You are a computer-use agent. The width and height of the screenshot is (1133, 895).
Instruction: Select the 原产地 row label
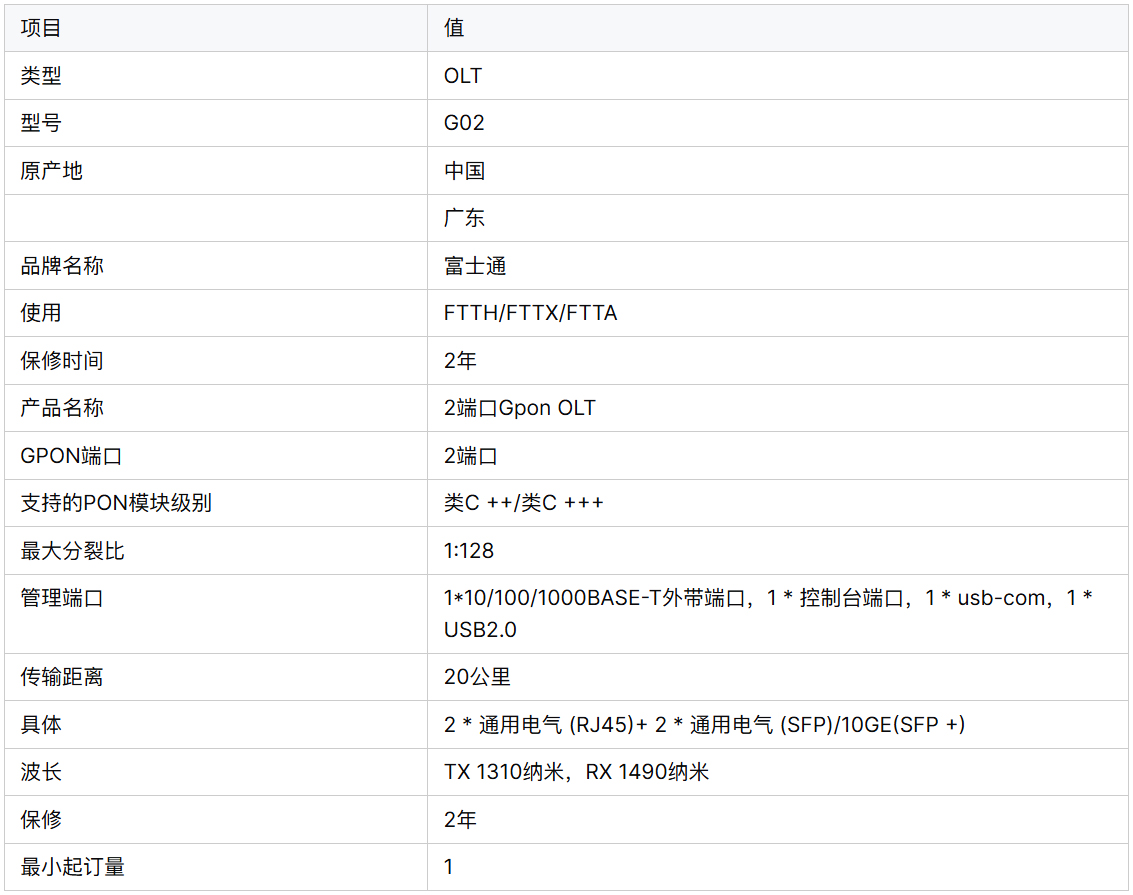point(52,171)
